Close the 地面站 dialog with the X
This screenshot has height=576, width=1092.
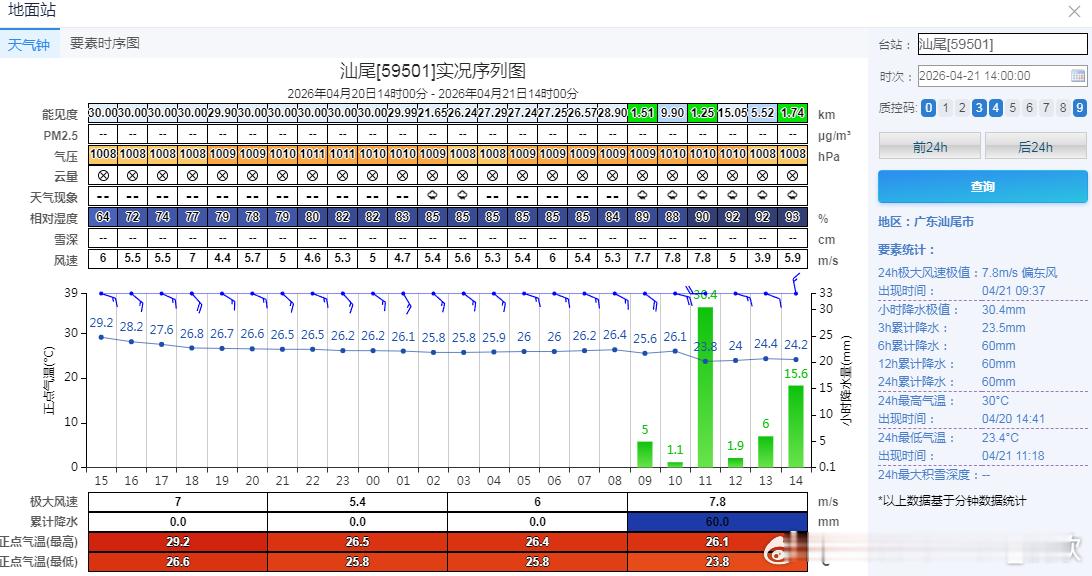click(1075, 11)
